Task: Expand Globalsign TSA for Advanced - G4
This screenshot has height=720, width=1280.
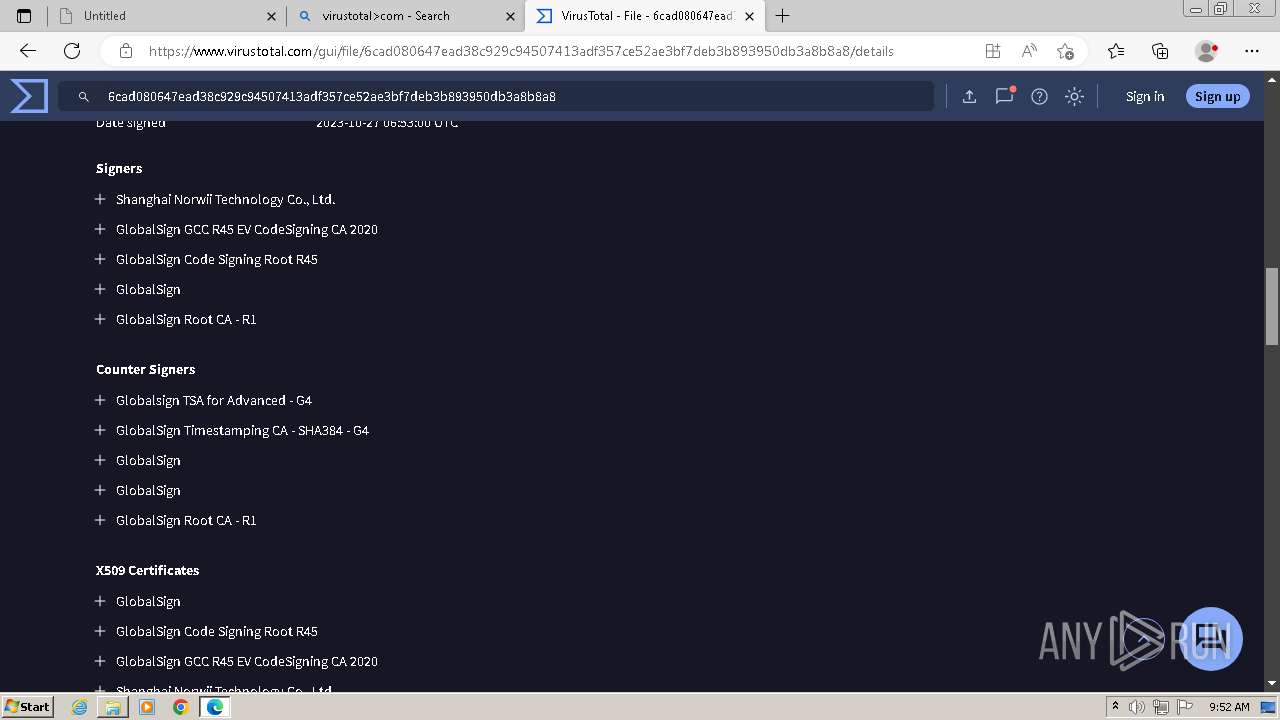Action: point(100,400)
